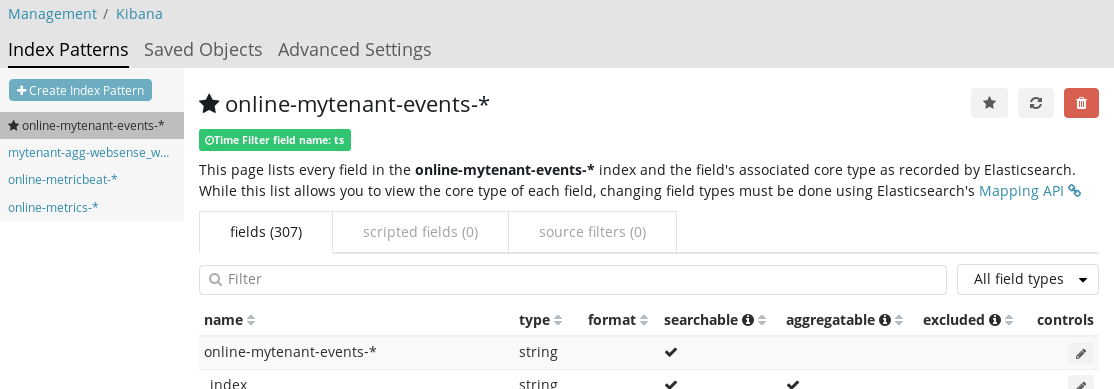Open Mapping API external link icon
Screen dimensions: 1114x389
1074,191
